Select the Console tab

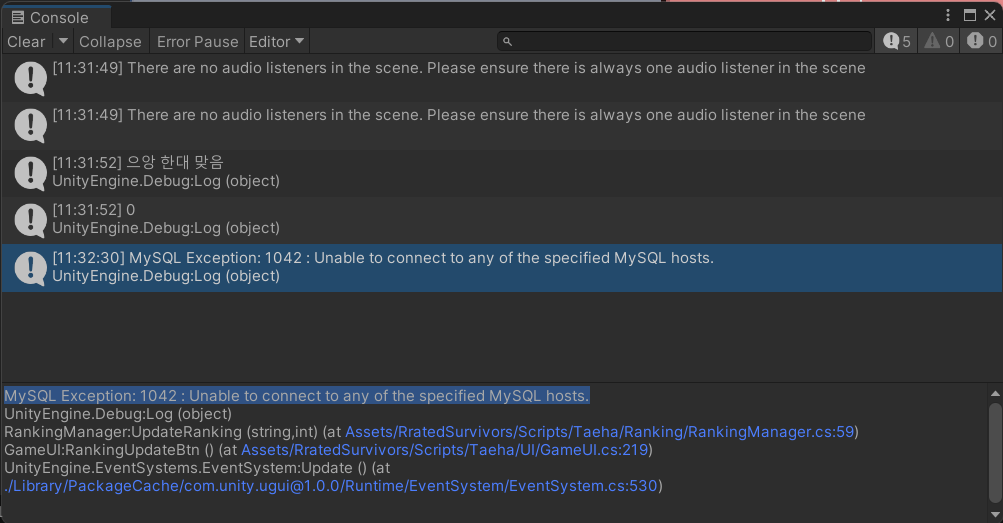pyautogui.click(x=50, y=17)
